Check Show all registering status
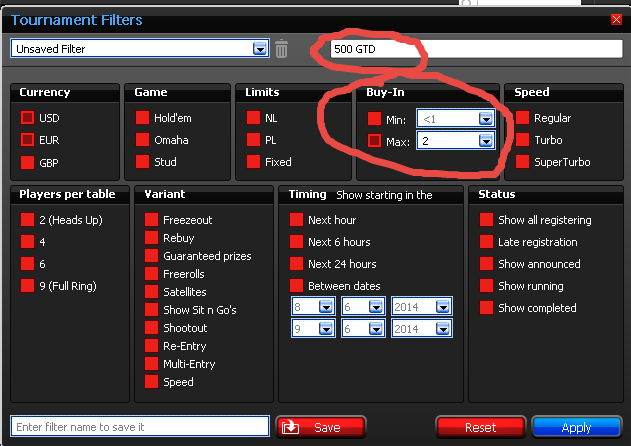The height and width of the screenshot is (446, 631). pos(486,220)
